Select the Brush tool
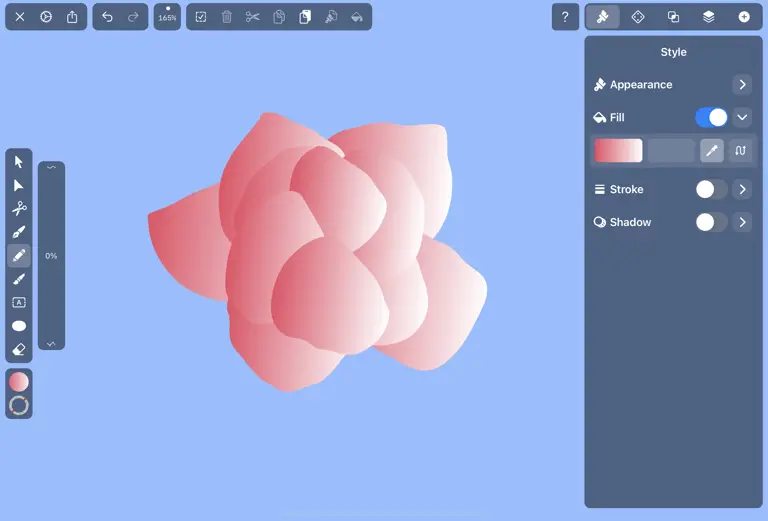 click(19, 279)
